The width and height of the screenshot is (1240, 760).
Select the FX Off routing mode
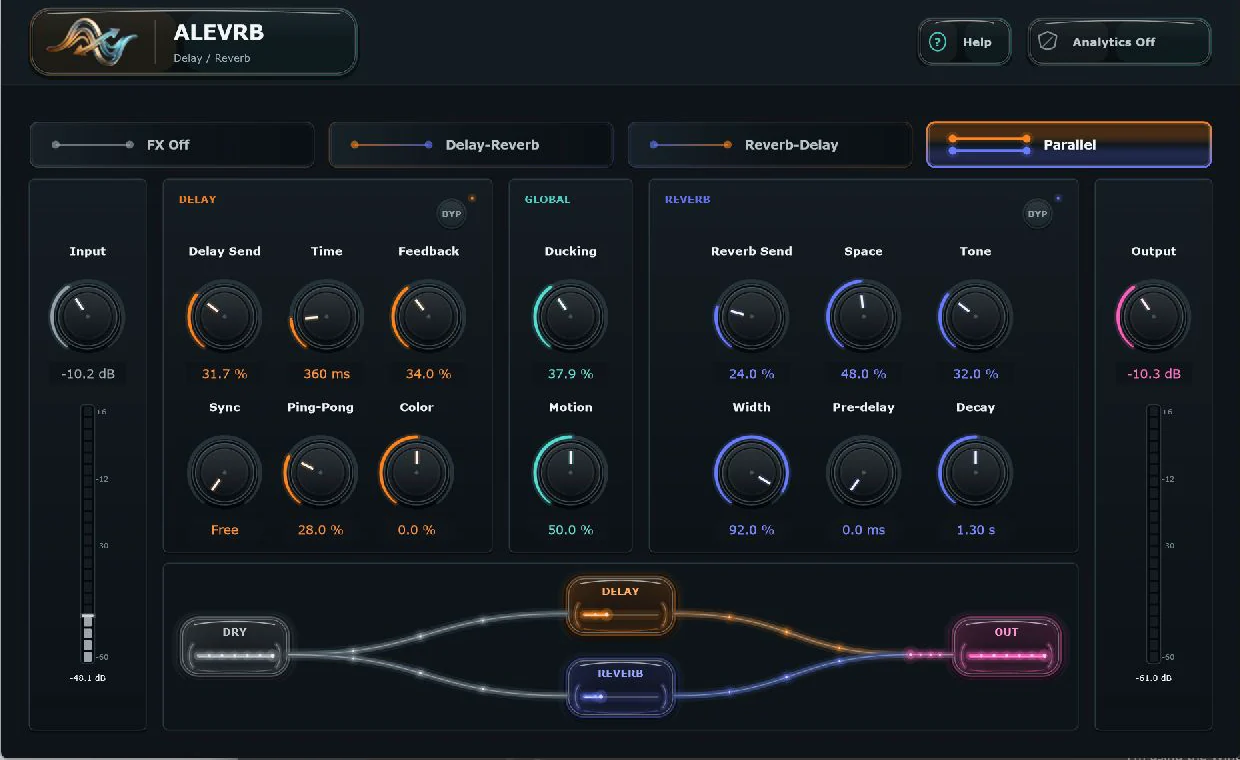pos(172,145)
